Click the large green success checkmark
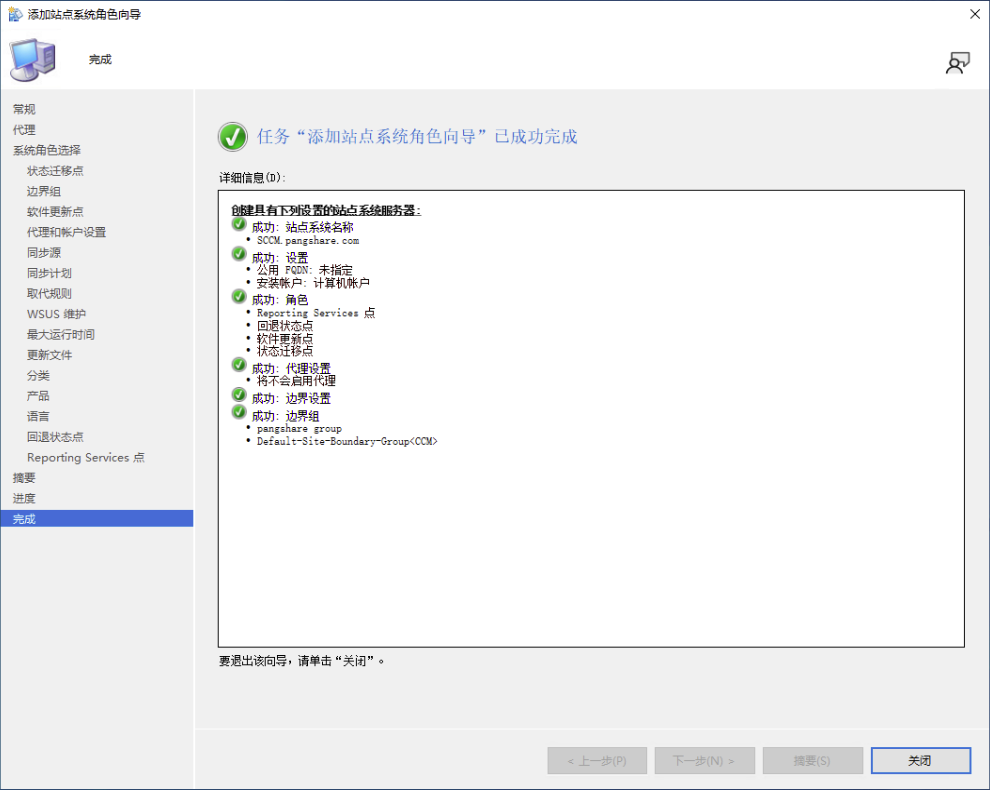The width and height of the screenshot is (990, 790). click(233, 136)
